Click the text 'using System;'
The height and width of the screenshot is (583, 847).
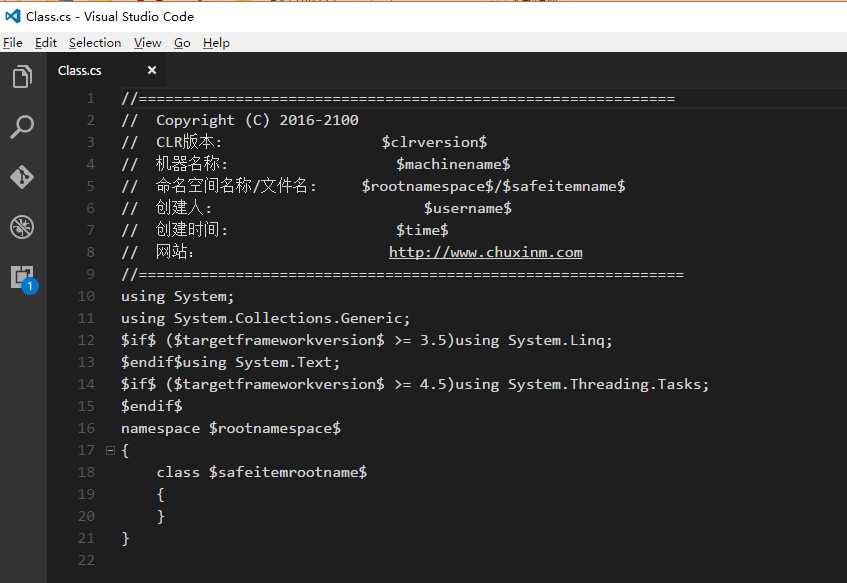coord(177,297)
